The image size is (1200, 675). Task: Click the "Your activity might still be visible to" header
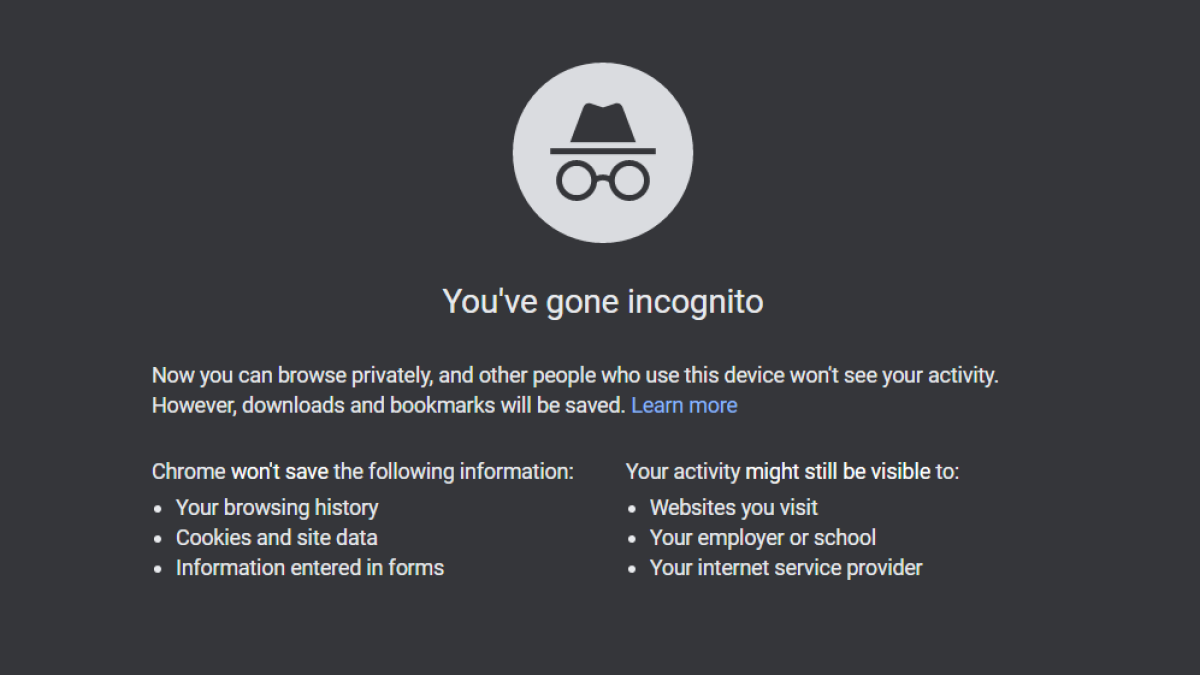[792, 471]
